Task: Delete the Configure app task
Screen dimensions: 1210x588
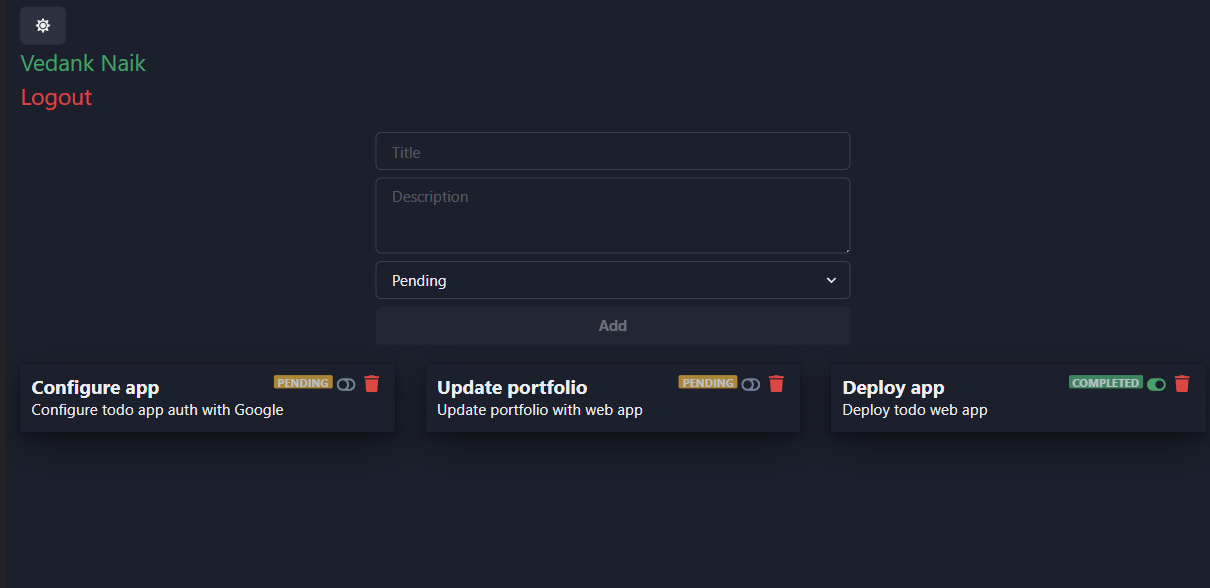Action: coord(371,383)
